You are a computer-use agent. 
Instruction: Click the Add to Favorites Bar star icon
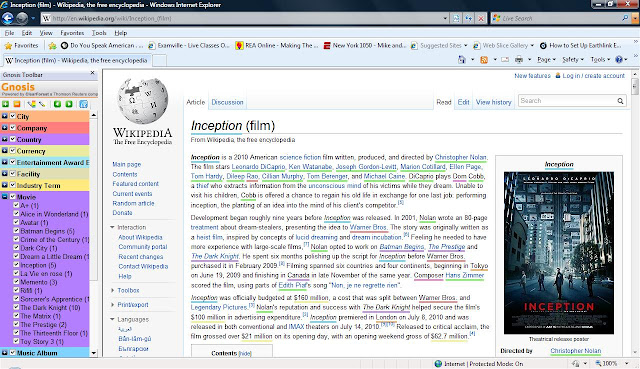click(x=52, y=46)
